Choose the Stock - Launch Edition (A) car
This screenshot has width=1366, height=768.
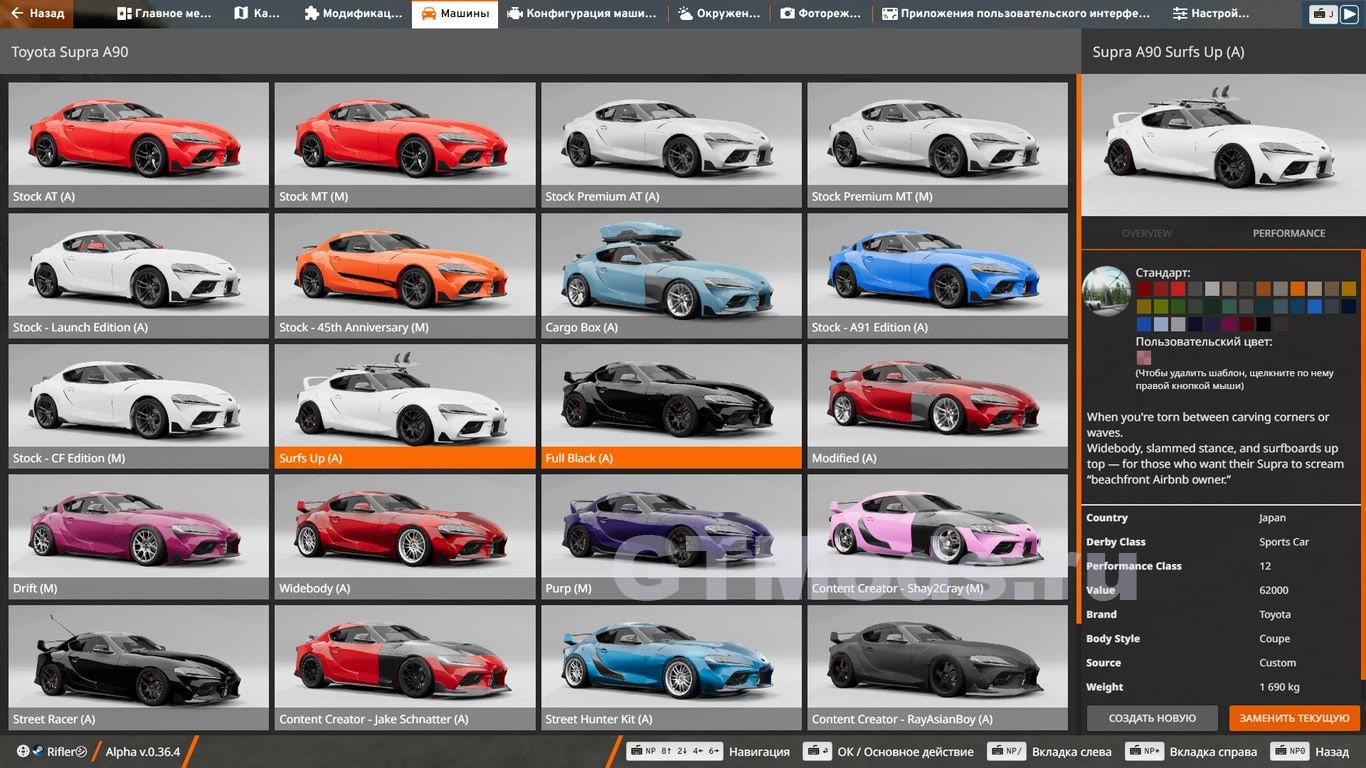(139, 275)
